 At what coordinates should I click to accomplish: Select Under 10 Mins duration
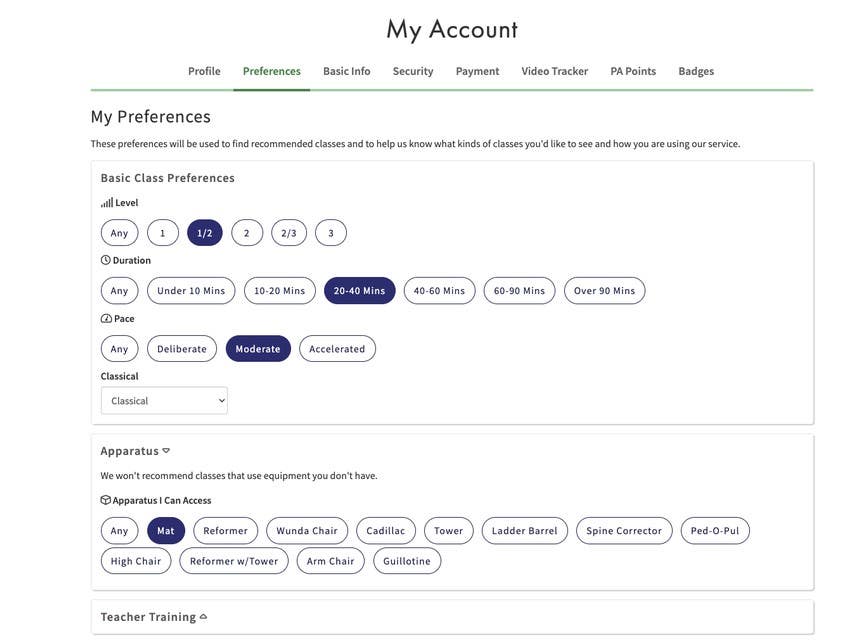191,290
